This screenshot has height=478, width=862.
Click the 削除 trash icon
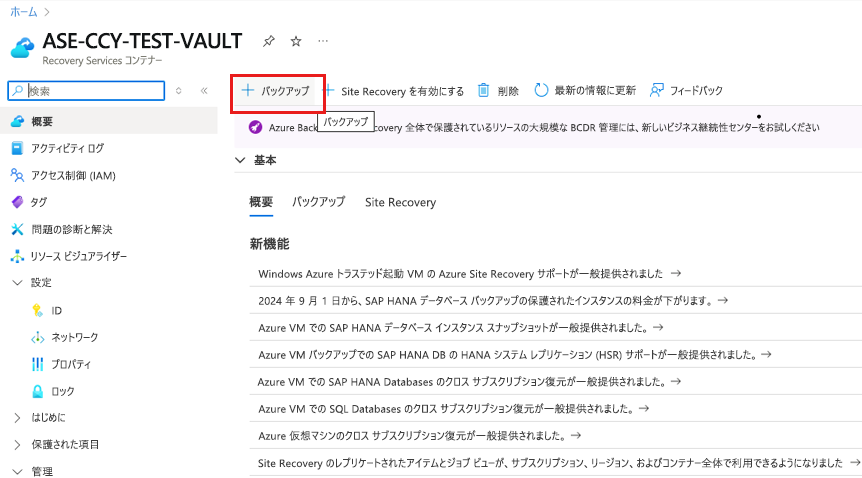[x=483, y=90]
